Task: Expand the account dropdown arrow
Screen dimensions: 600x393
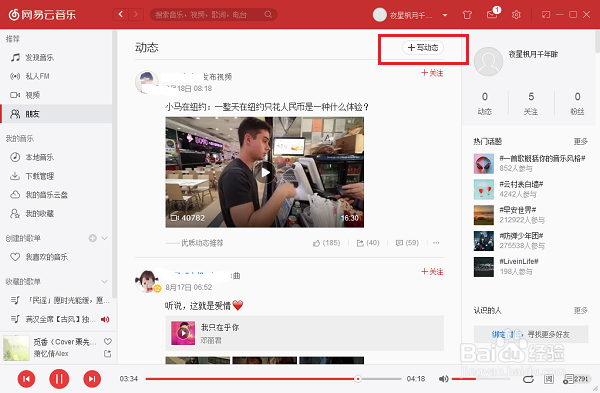Action: tap(445, 15)
